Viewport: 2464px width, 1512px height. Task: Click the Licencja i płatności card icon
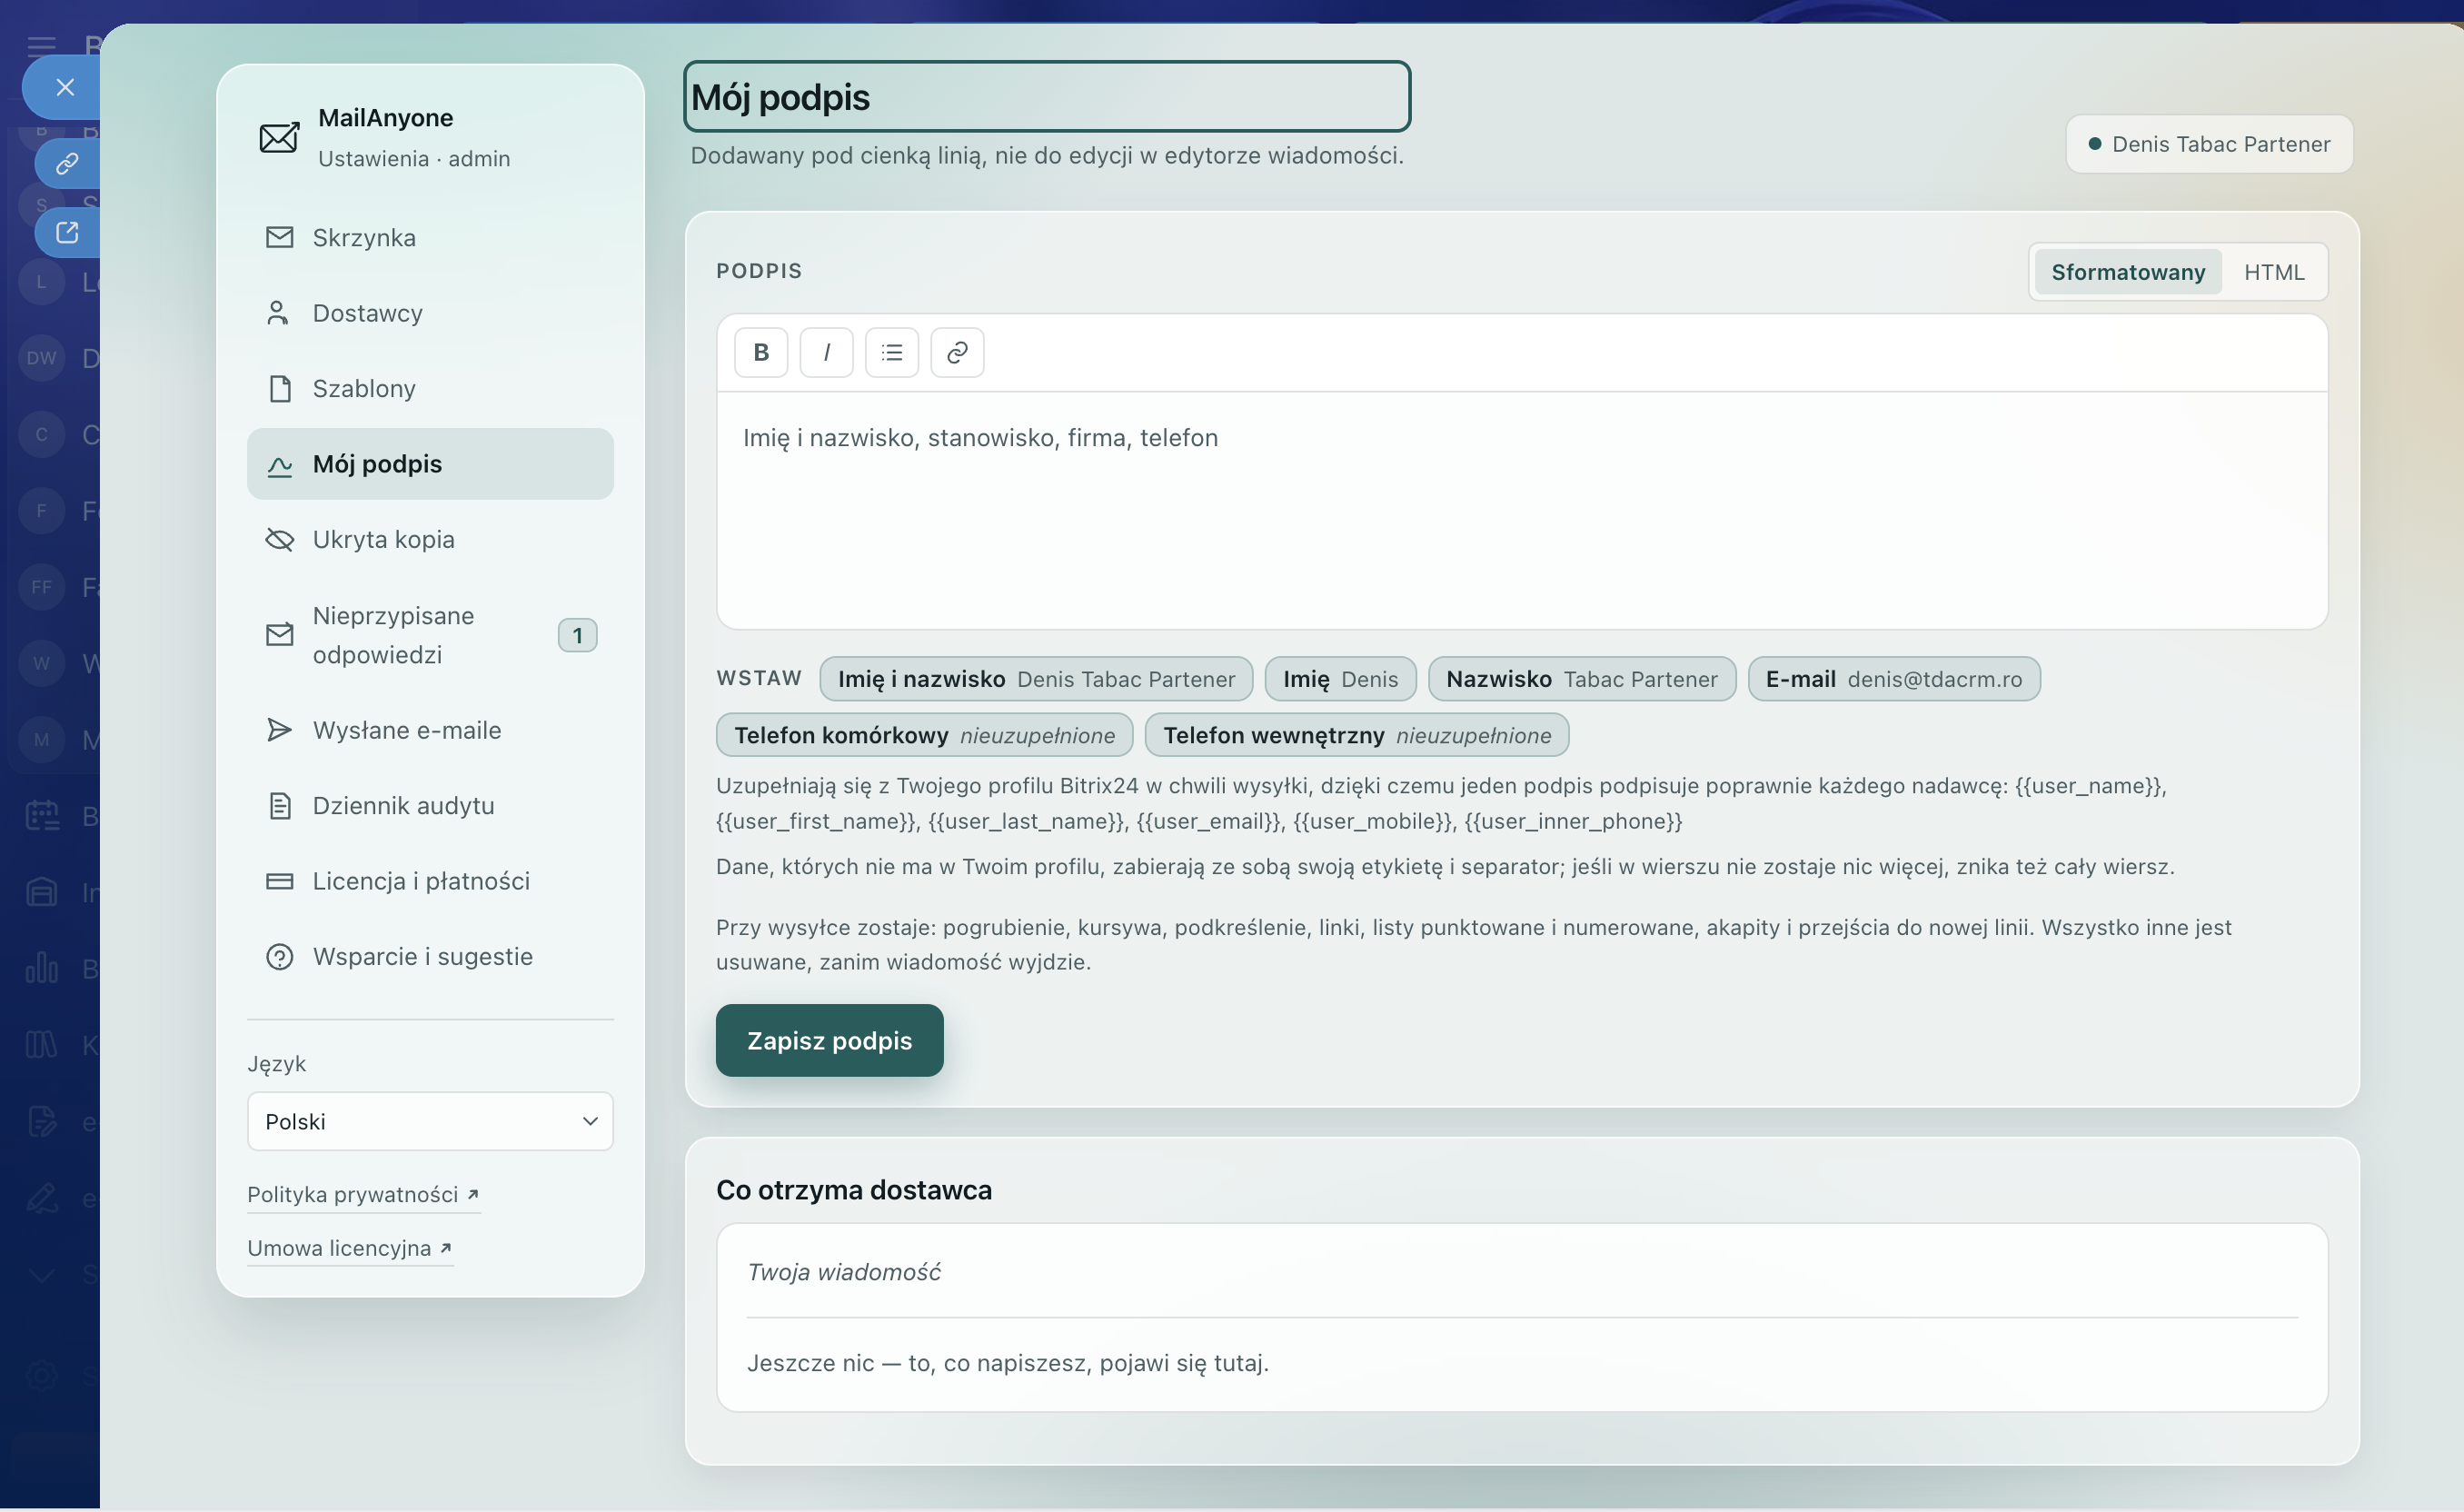tap(279, 881)
